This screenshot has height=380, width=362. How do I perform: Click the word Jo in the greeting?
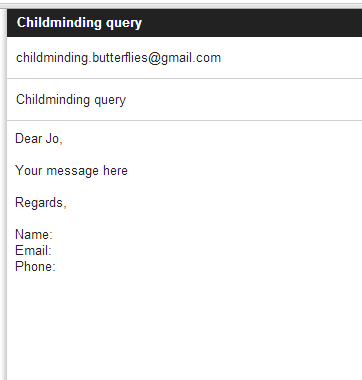(x=53, y=138)
